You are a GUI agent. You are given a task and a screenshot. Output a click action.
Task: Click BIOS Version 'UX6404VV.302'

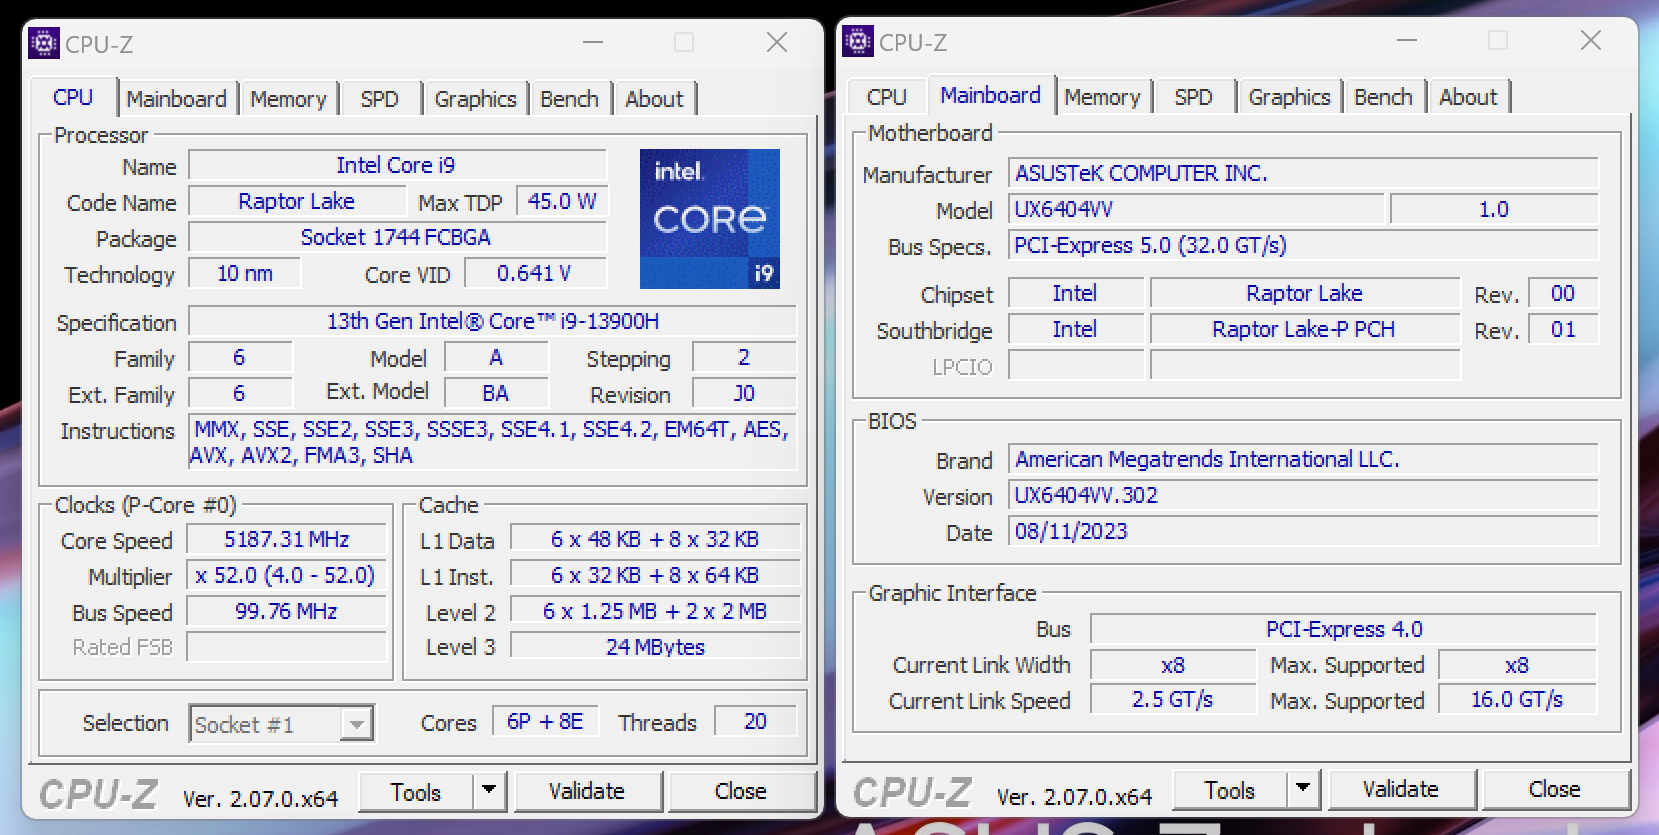[x=1304, y=495]
